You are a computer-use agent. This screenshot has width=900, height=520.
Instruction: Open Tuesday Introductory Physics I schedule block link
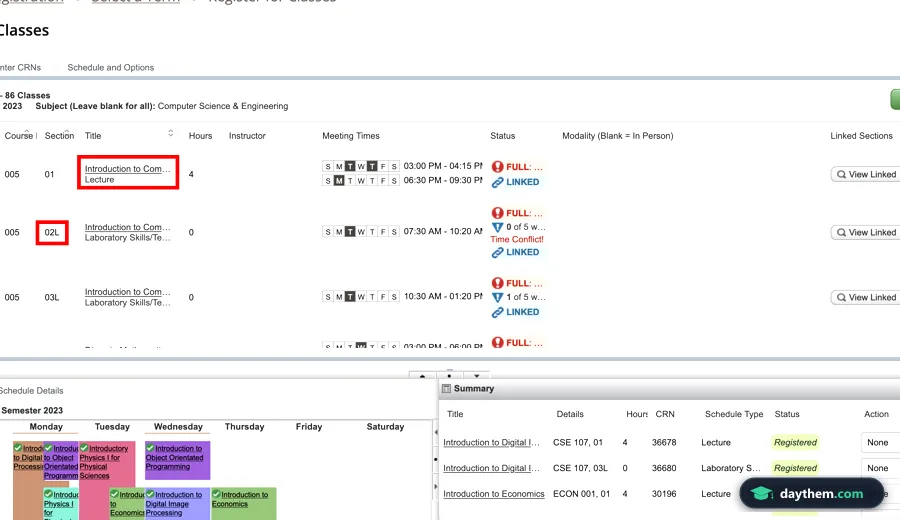pyautogui.click(x=104, y=461)
